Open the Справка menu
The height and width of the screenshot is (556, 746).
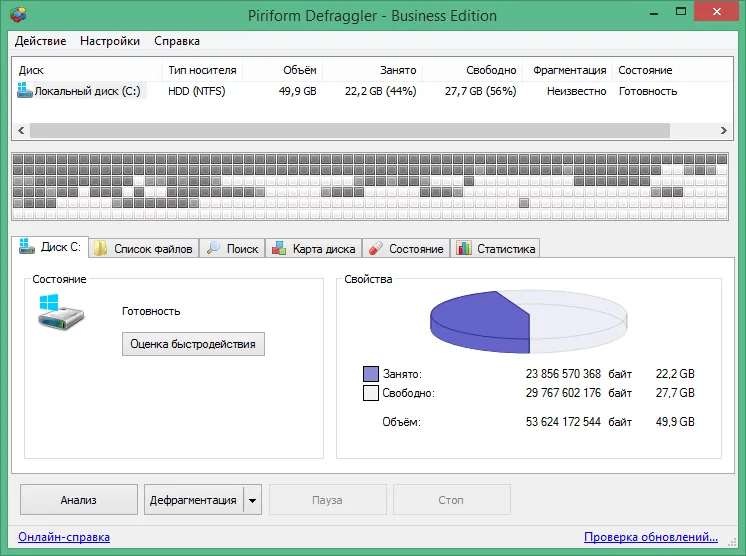coord(177,41)
